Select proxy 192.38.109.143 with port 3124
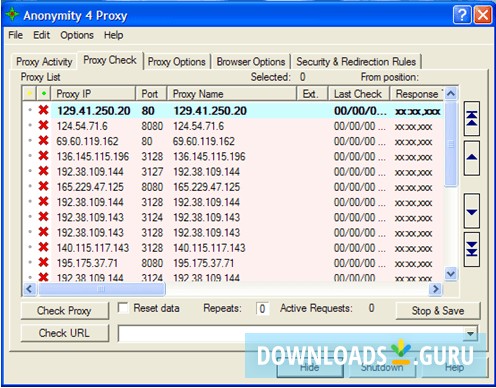The image size is (496, 388). click(x=233, y=217)
